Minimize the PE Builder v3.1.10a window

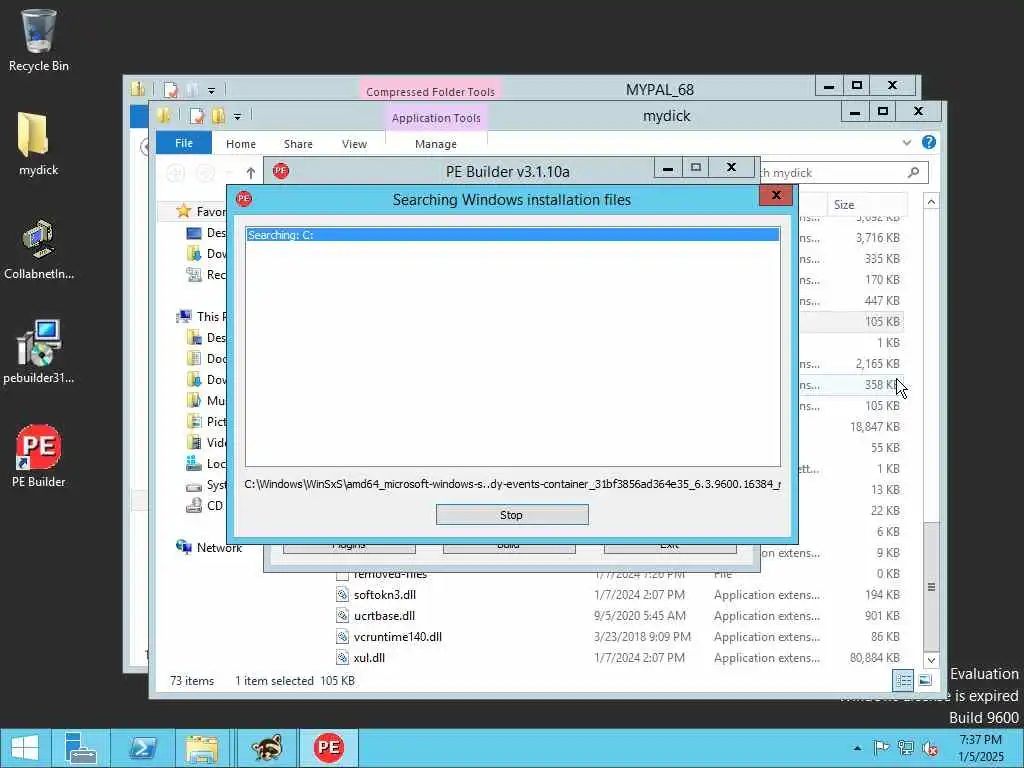[667, 168]
